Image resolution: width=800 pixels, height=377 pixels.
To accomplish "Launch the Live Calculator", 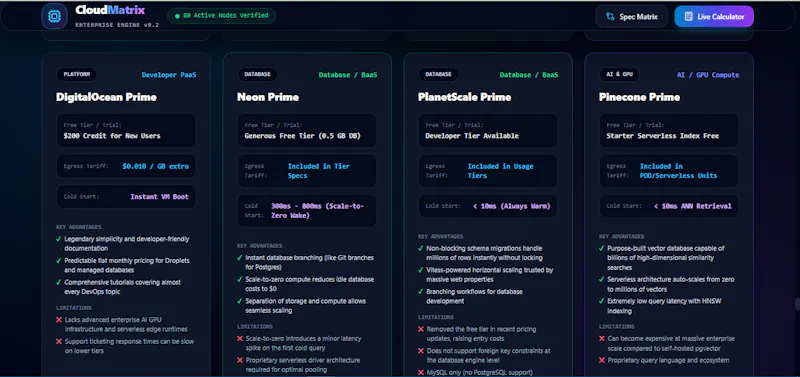I will (714, 16).
